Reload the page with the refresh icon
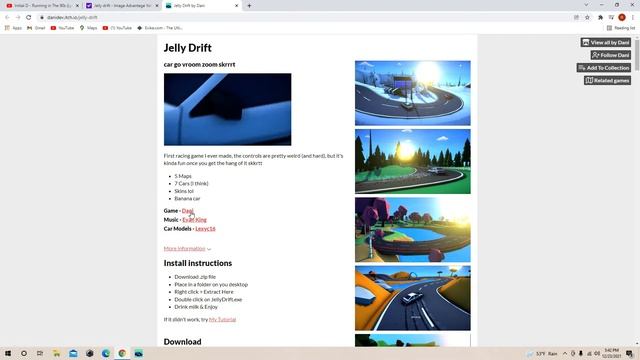Image resolution: width=640 pixels, height=360 pixels. 29,18
